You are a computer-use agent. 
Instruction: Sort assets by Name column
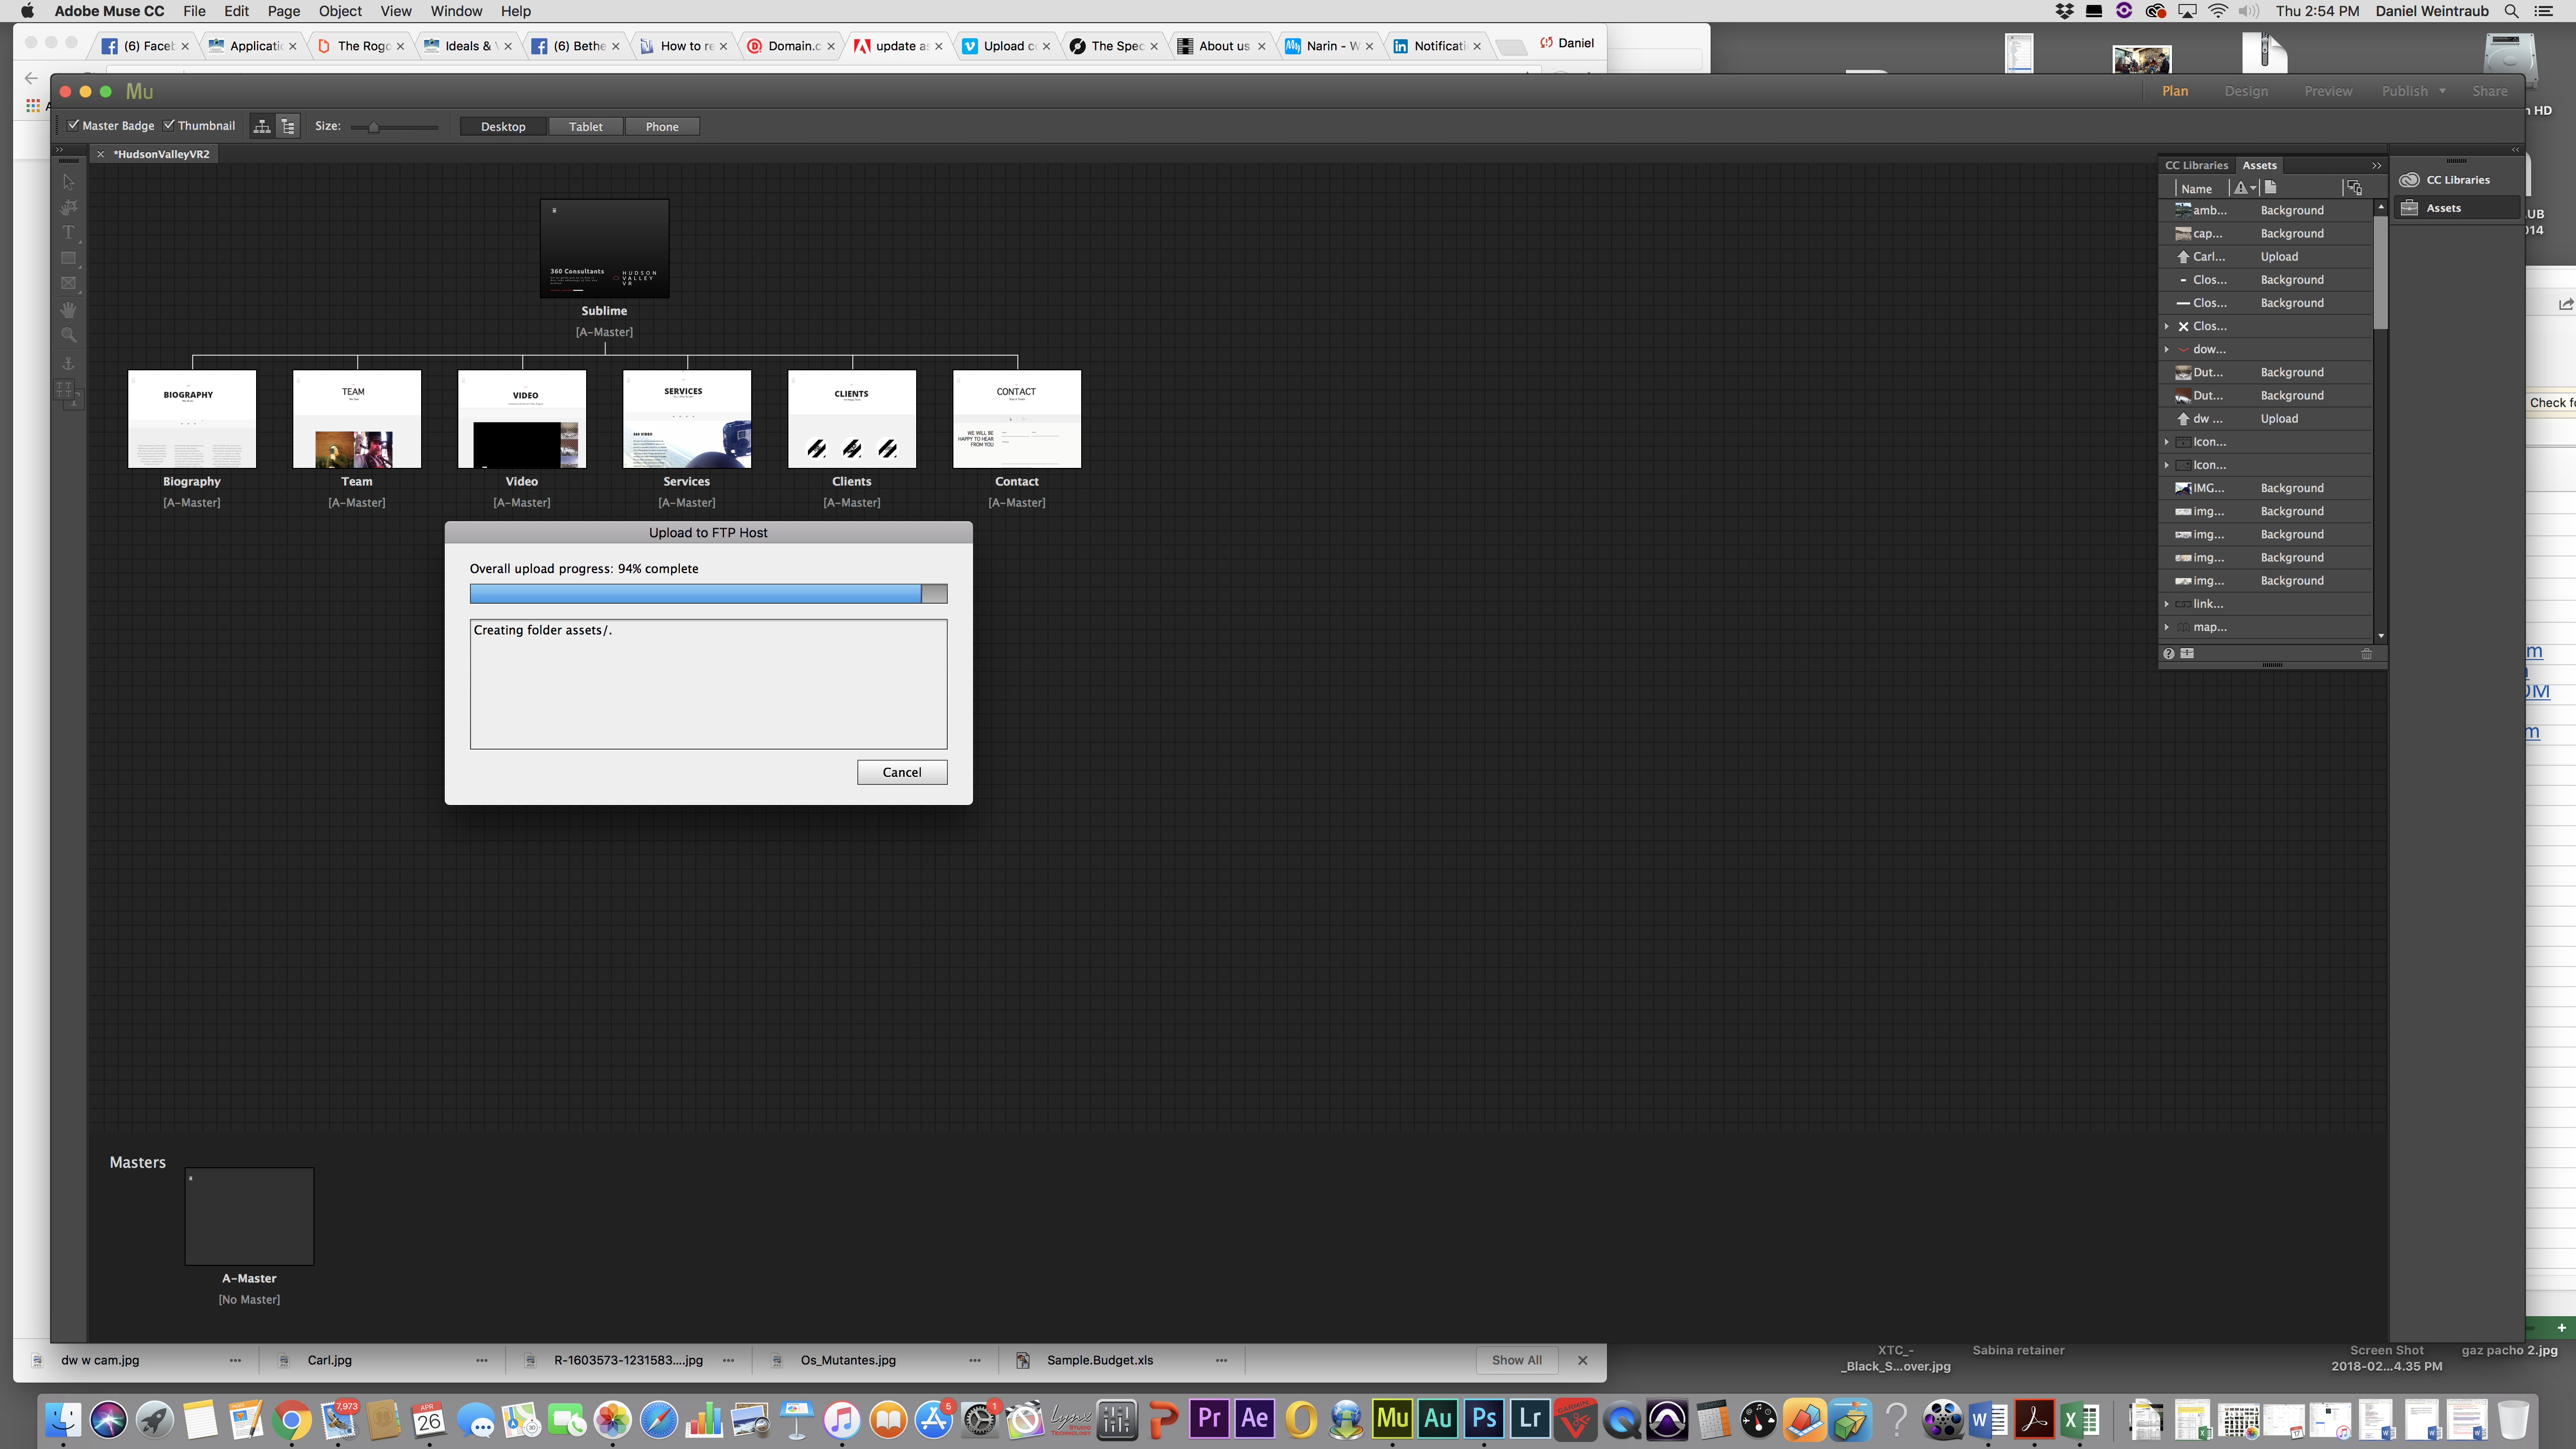pos(2197,189)
